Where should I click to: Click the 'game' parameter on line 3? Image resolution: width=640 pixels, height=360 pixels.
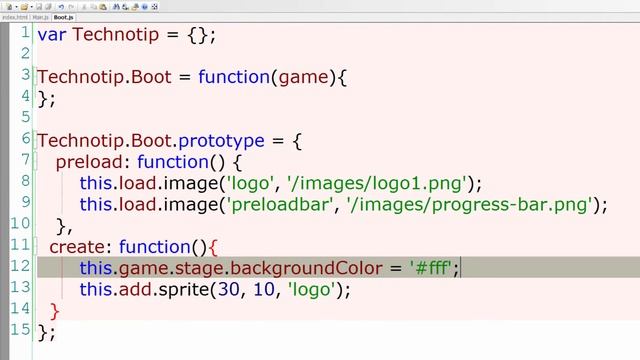click(x=303, y=78)
